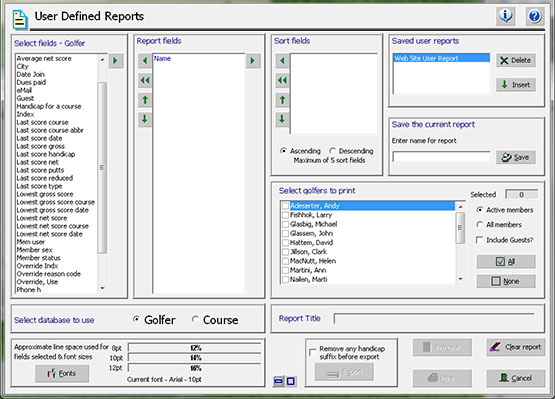This screenshot has width=555, height=399.
Task: Choose the Course database option
Action: [195, 319]
